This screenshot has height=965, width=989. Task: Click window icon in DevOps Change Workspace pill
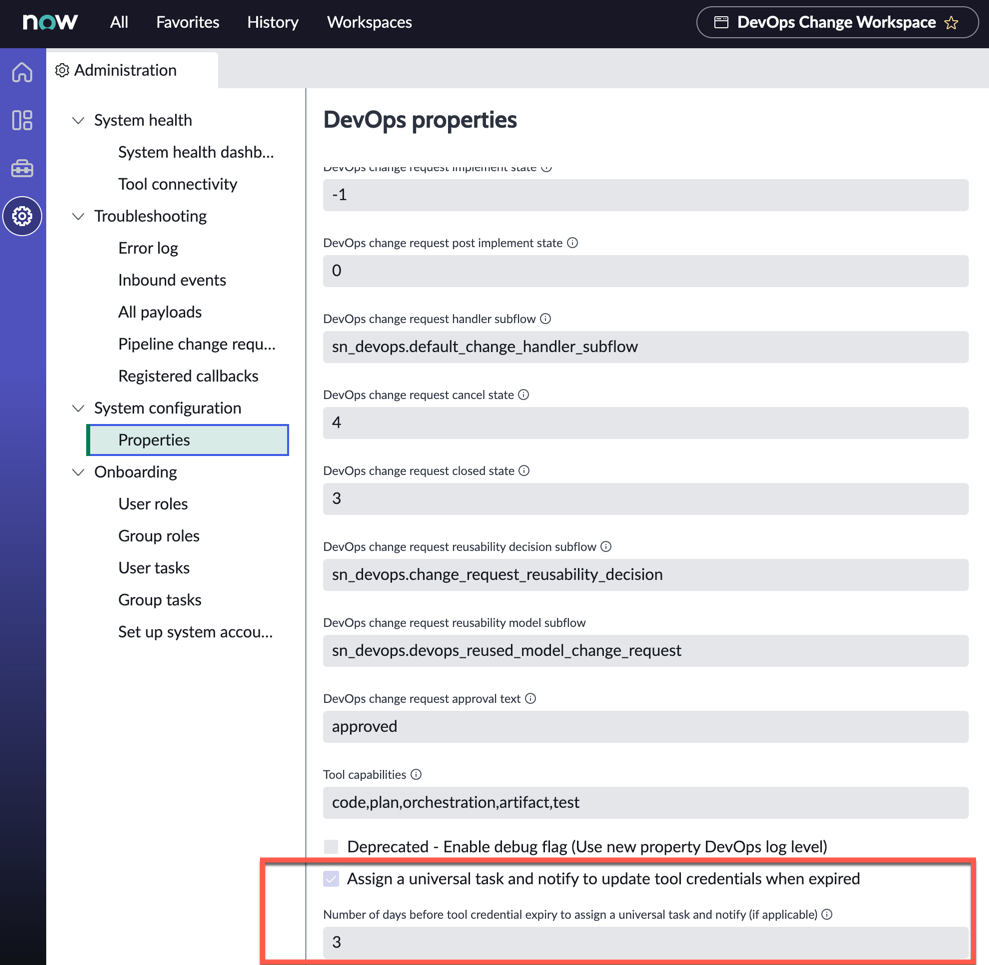[x=721, y=23]
